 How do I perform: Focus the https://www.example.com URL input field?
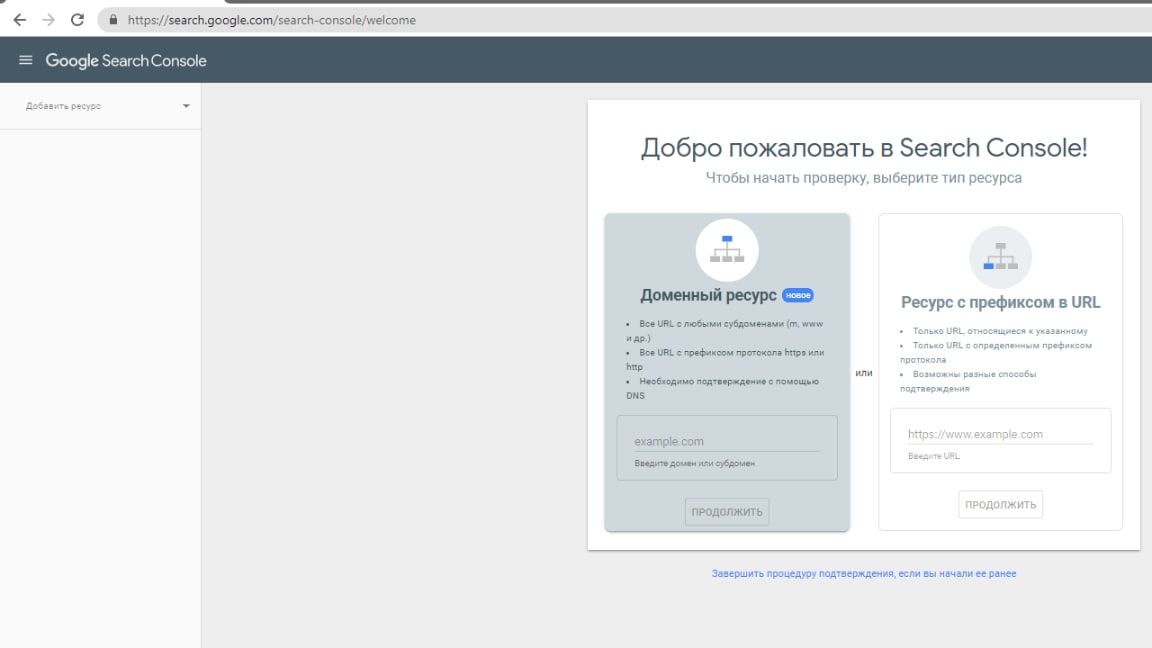1001,434
